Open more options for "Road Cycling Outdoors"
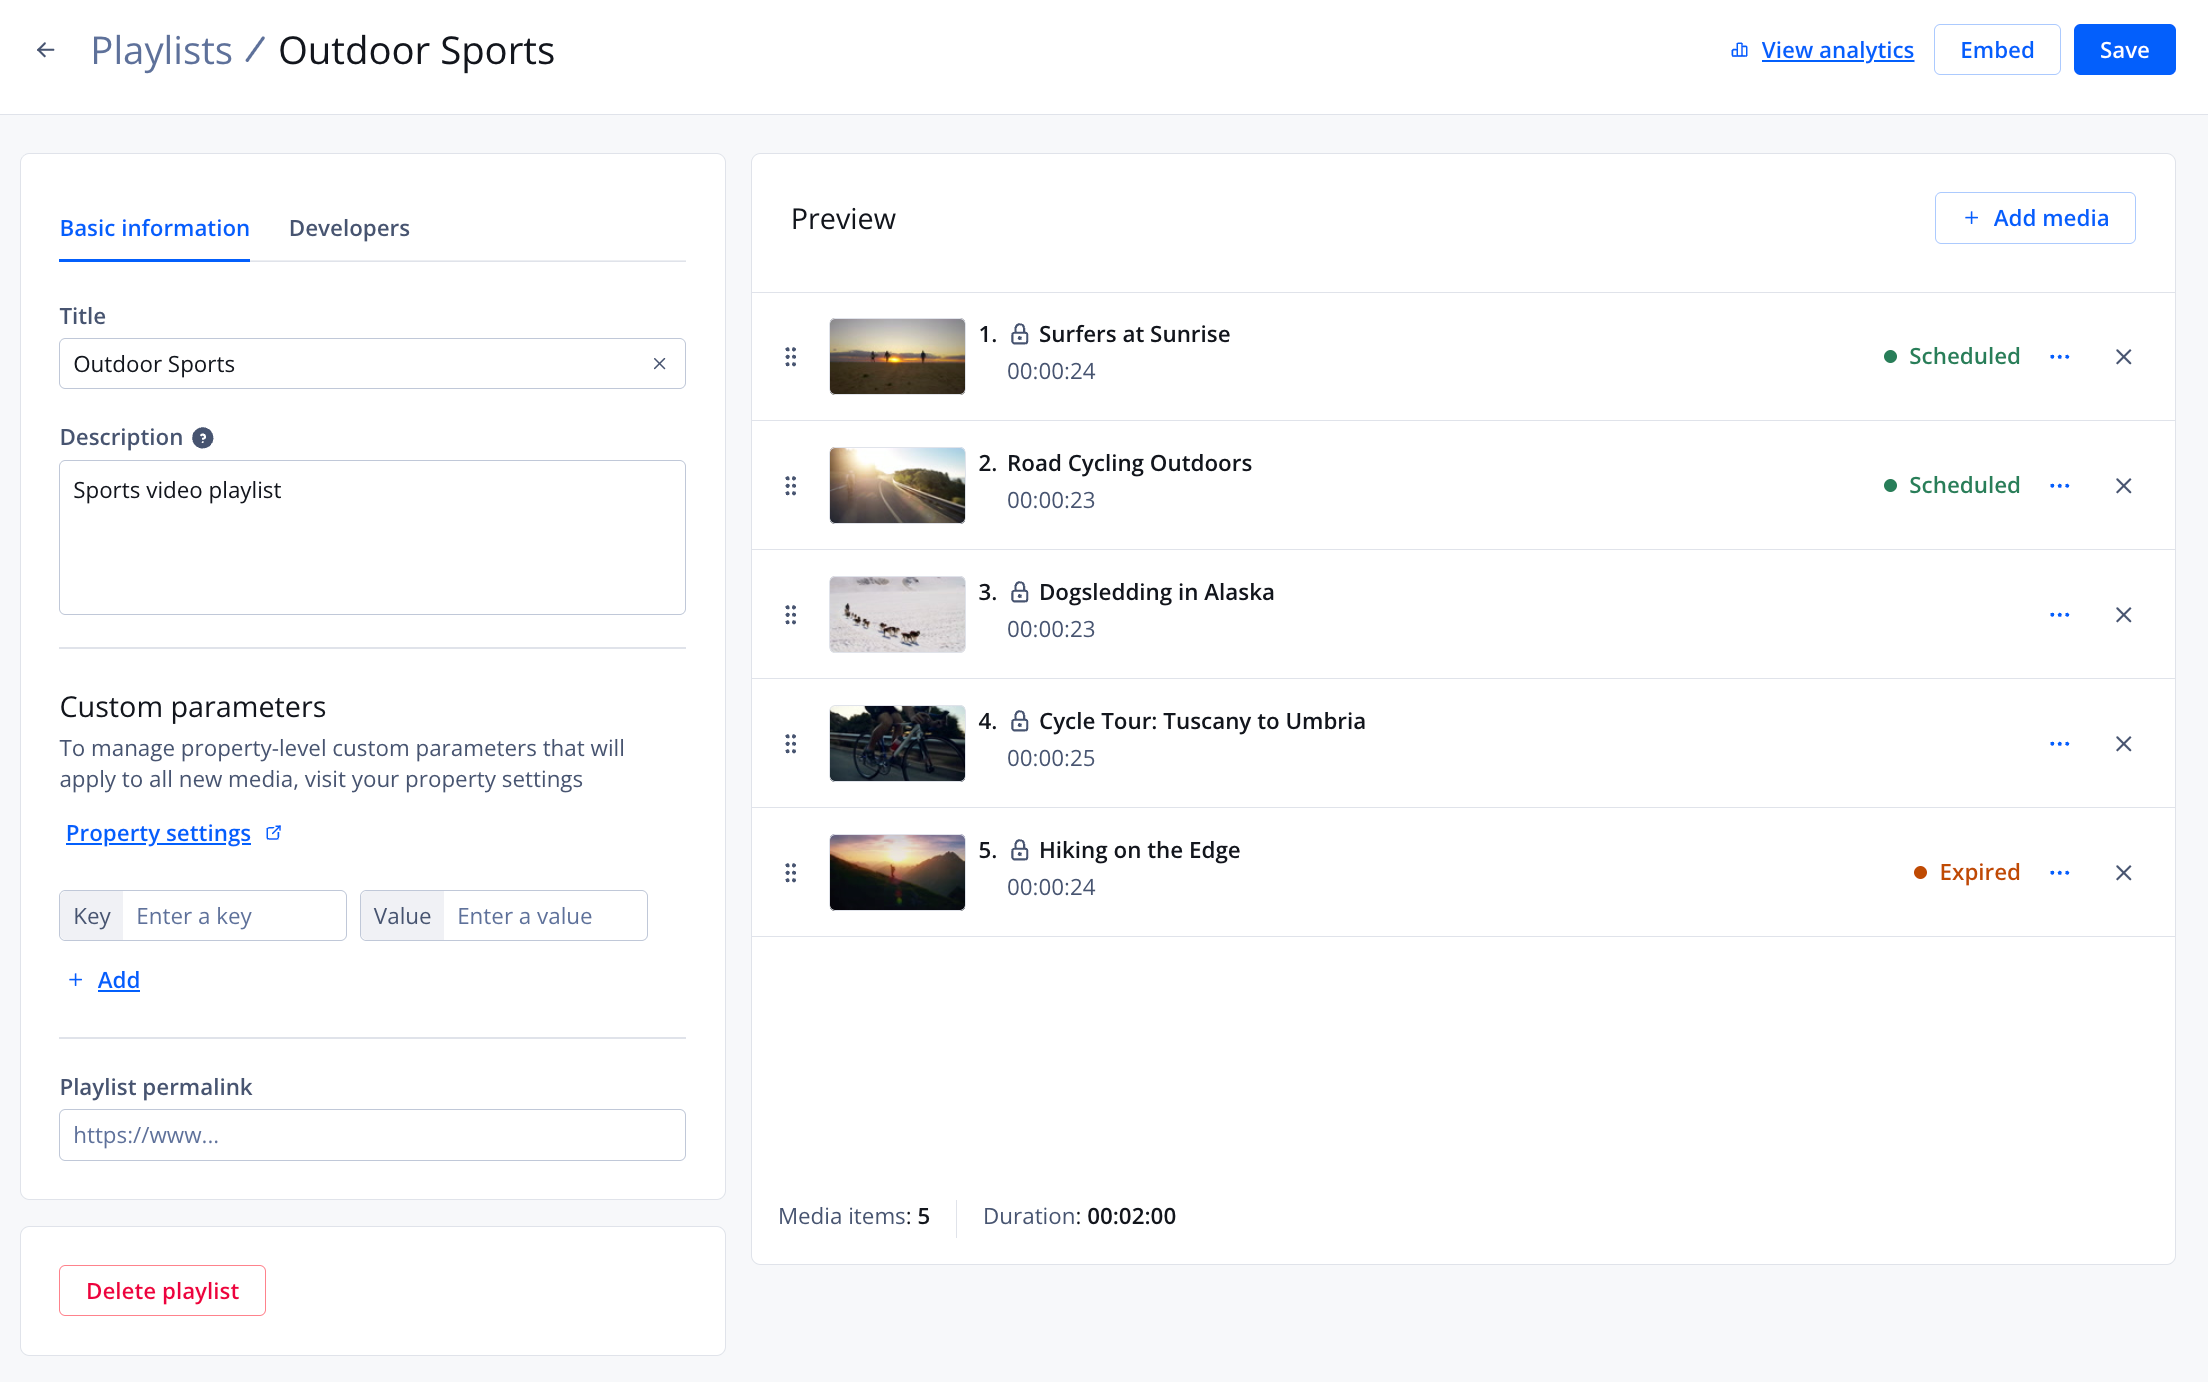Image resolution: width=2208 pixels, height=1382 pixels. click(x=2060, y=485)
